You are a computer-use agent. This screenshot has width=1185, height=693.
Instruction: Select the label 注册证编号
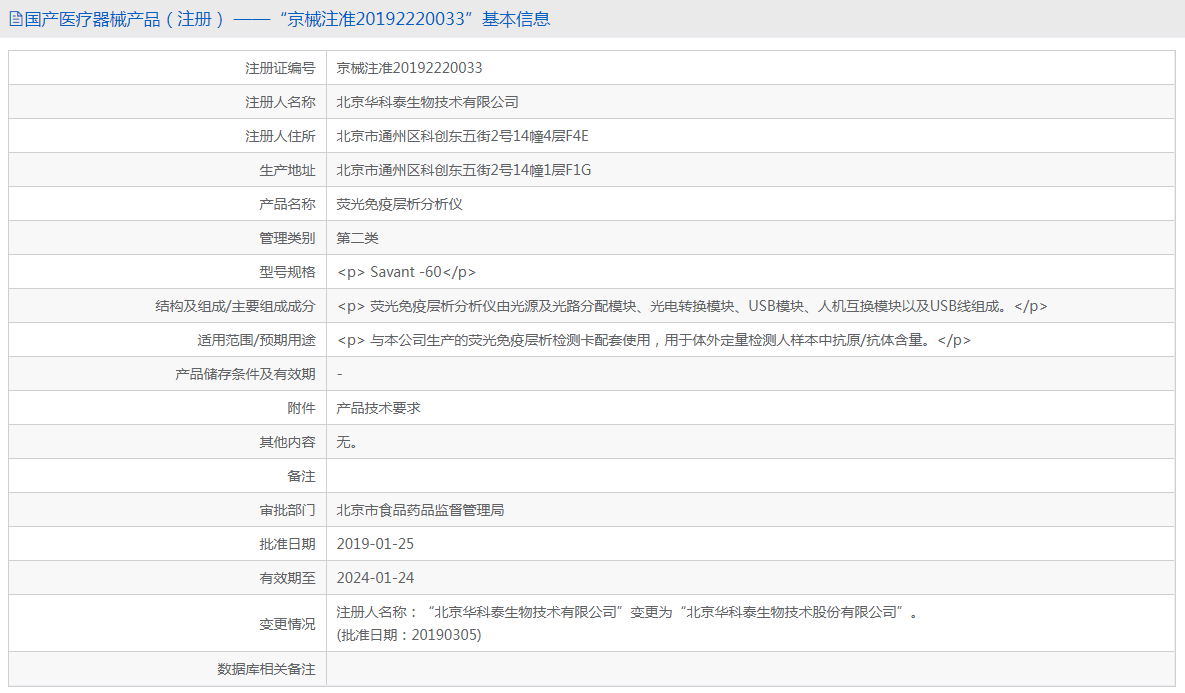pos(280,68)
